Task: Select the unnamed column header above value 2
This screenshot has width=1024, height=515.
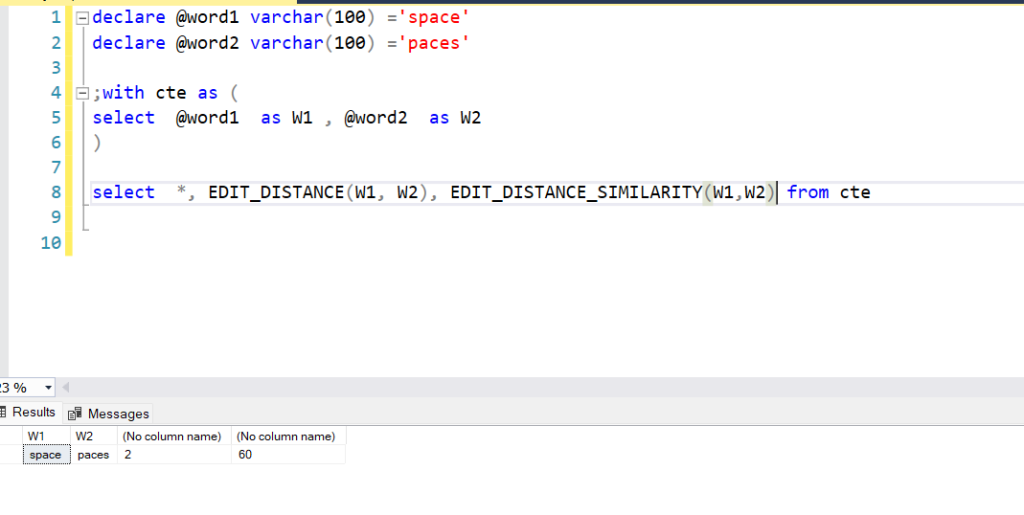Action: (174, 436)
